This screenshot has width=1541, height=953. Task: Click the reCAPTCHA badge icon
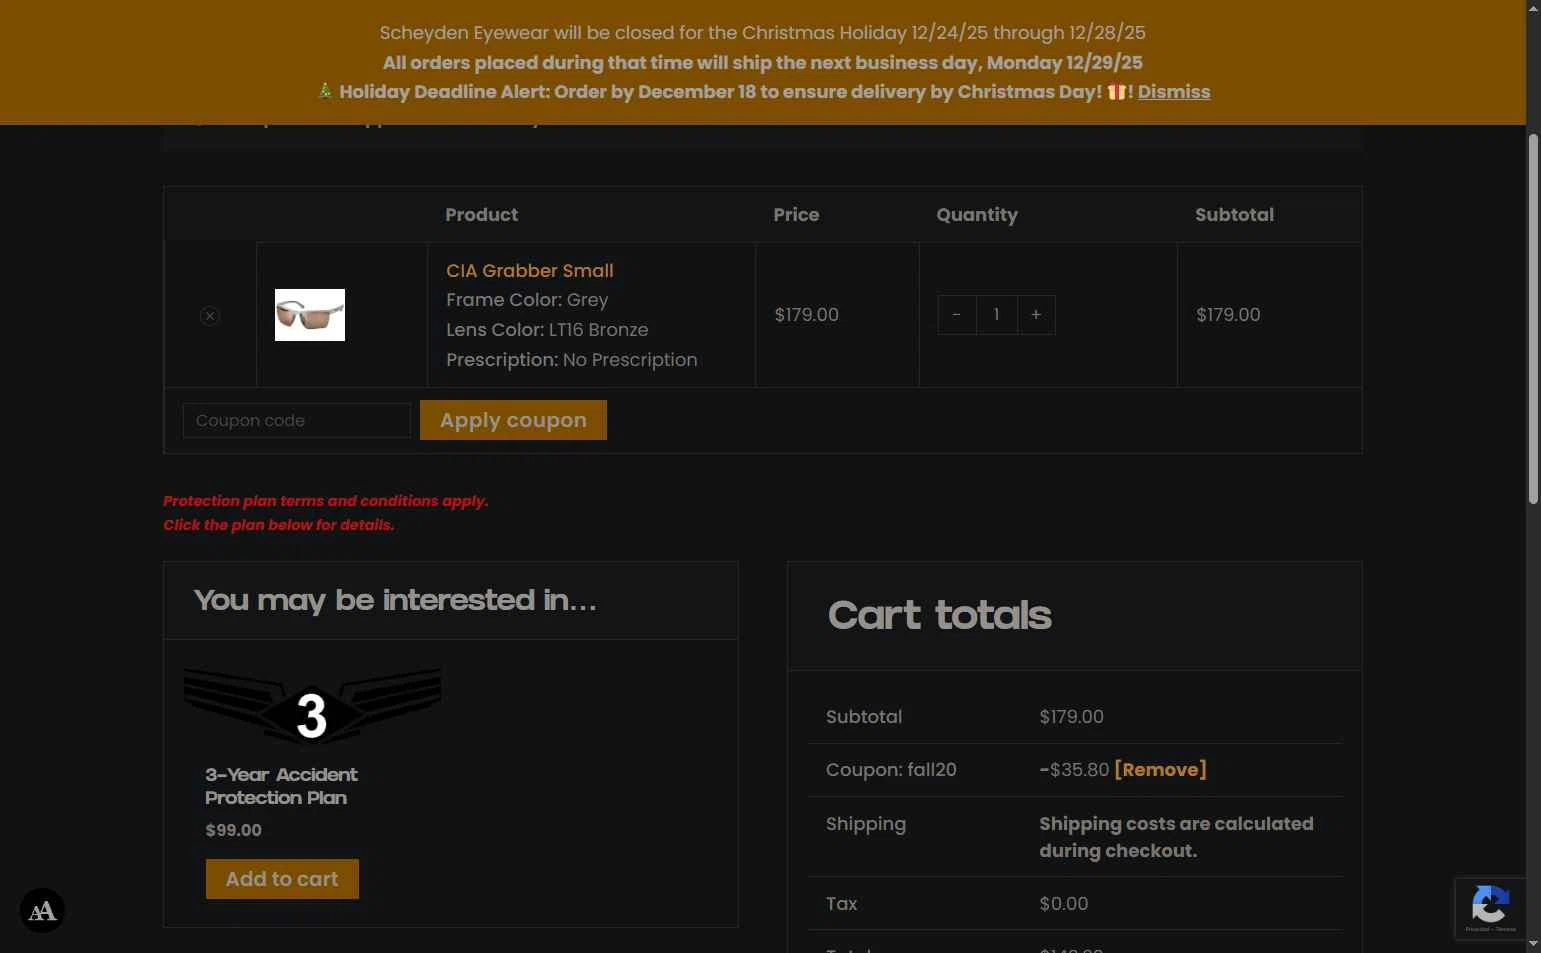click(x=1490, y=909)
